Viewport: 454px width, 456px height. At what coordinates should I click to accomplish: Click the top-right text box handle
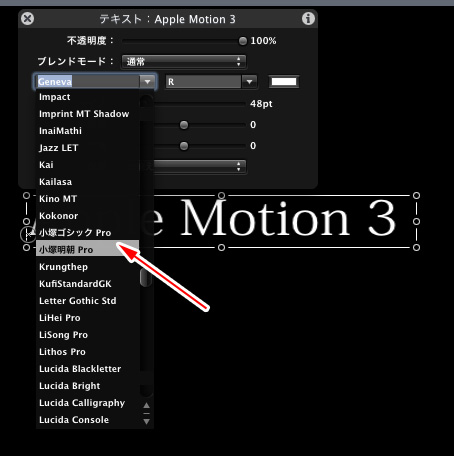click(x=416, y=196)
